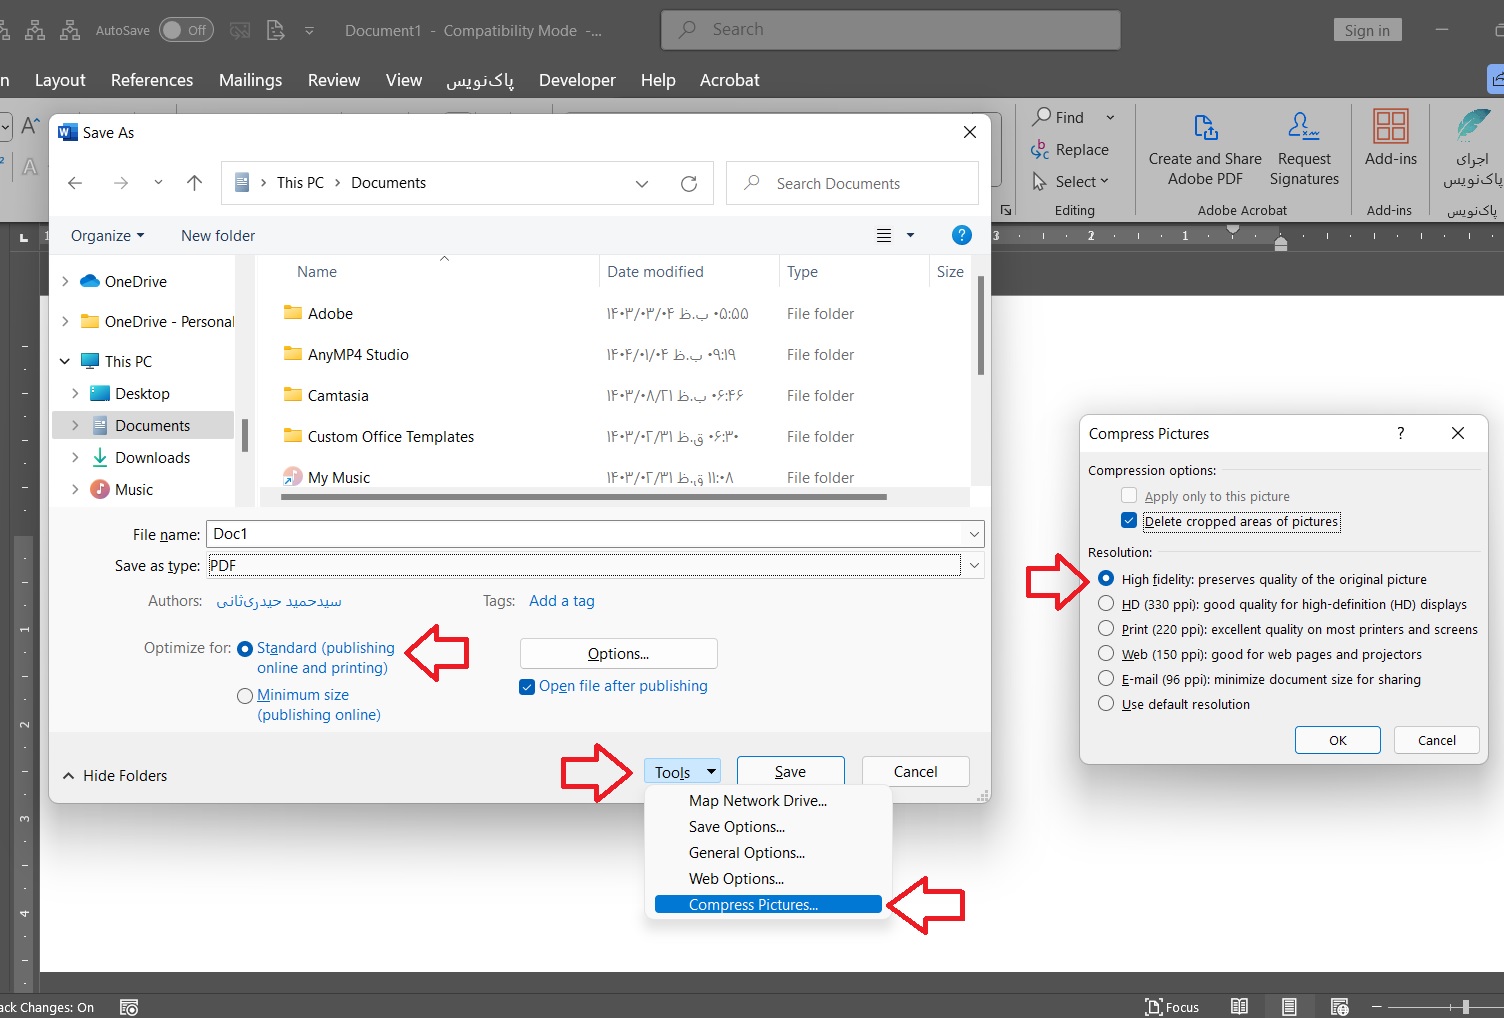The image size is (1504, 1018).
Task: Open the Add-ins icon in ribbon
Action: pyautogui.click(x=1390, y=128)
